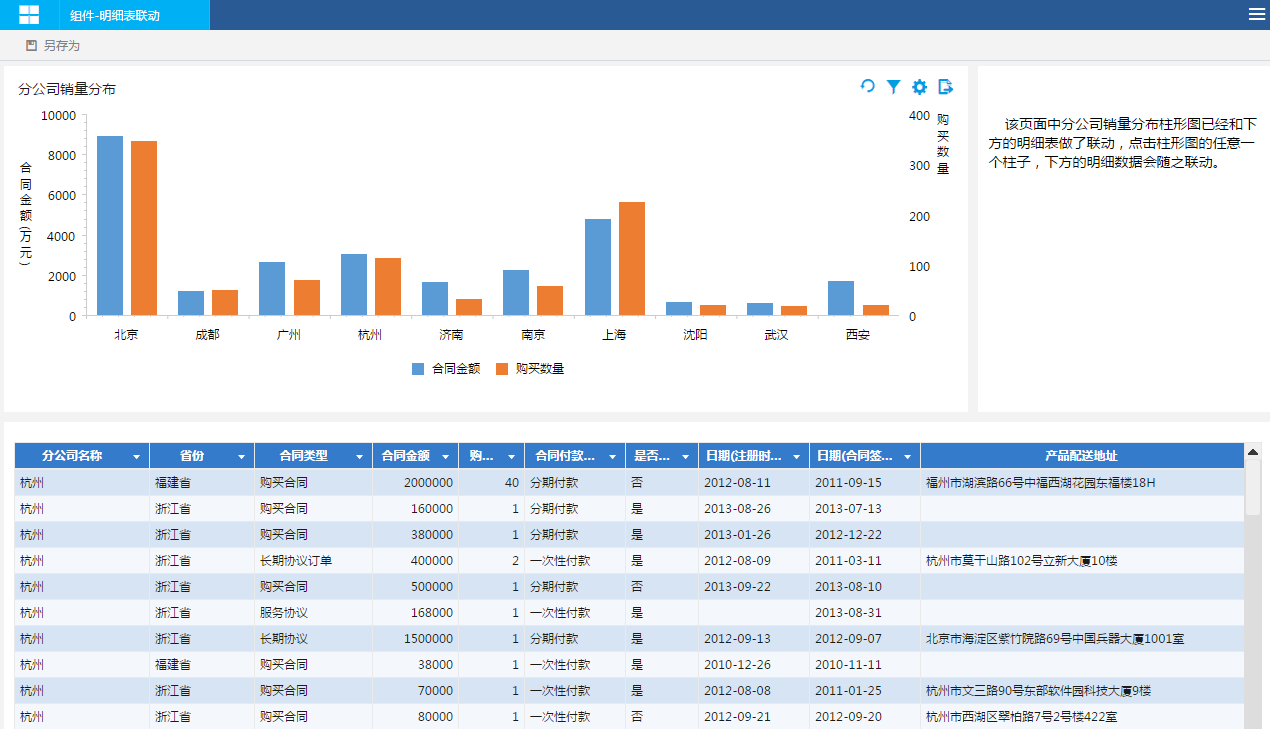Image resolution: width=1270 pixels, height=729 pixels.
Task: Click the blue 南京 bar in chart
Action: pos(516,293)
